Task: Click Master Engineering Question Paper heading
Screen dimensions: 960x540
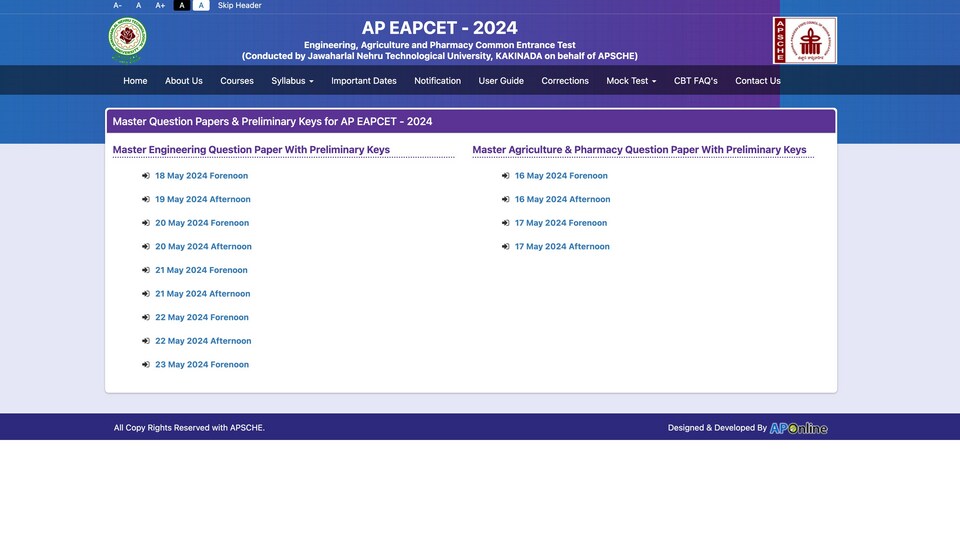Action: [251, 150]
